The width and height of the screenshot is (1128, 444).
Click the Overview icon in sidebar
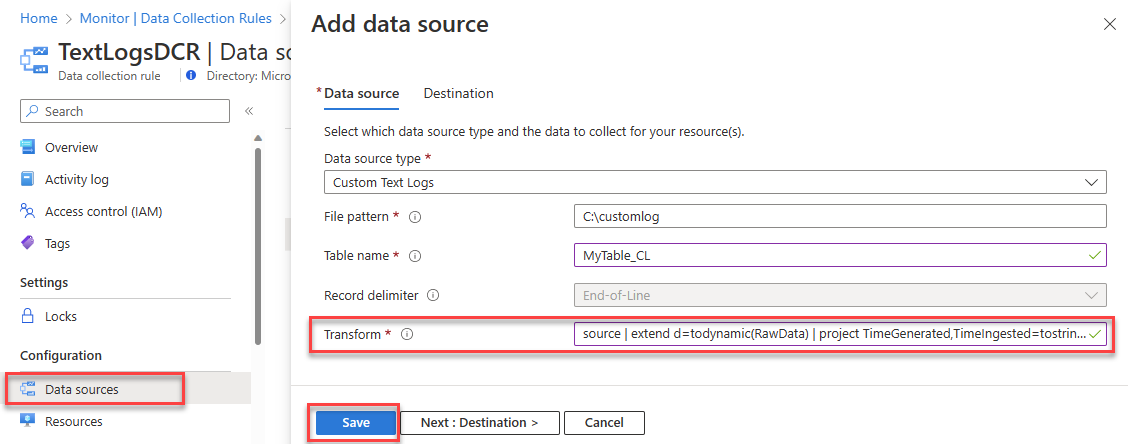(28, 147)
